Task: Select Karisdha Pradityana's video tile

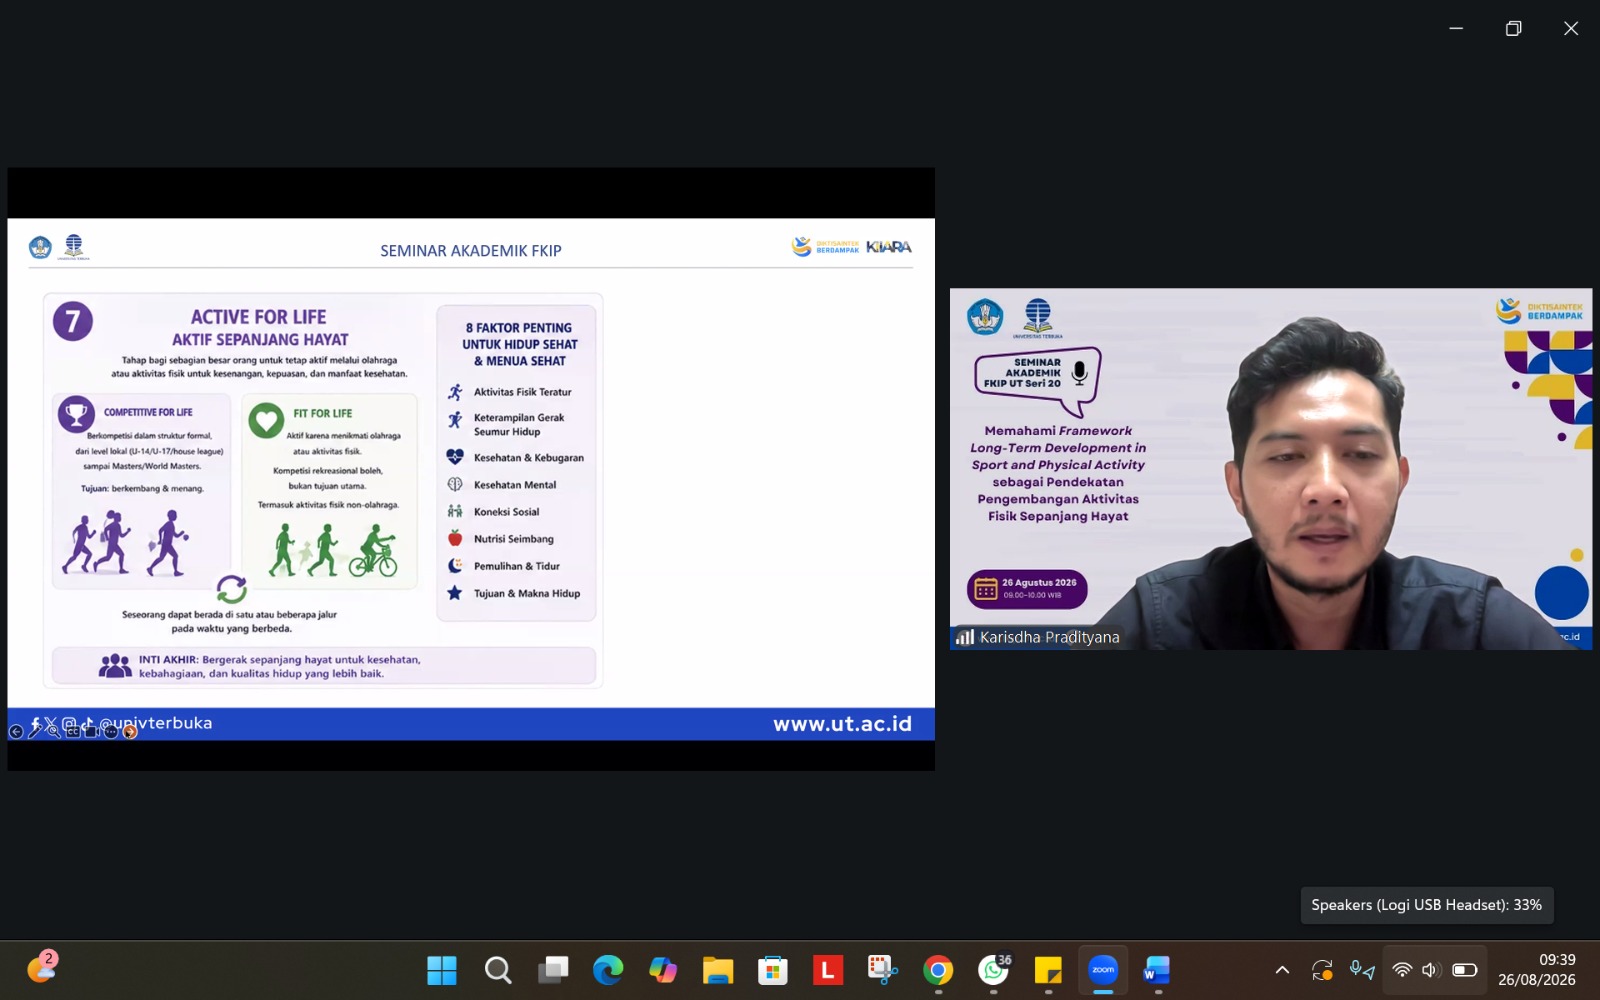Action: pyautogui.click(x=1271, y=469)
